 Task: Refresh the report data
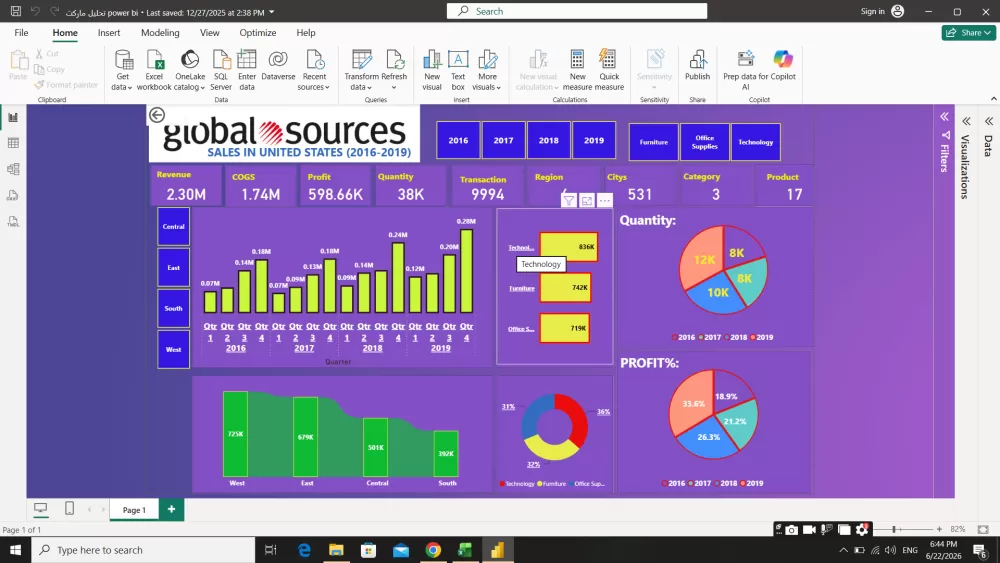(x=394, y=70)
